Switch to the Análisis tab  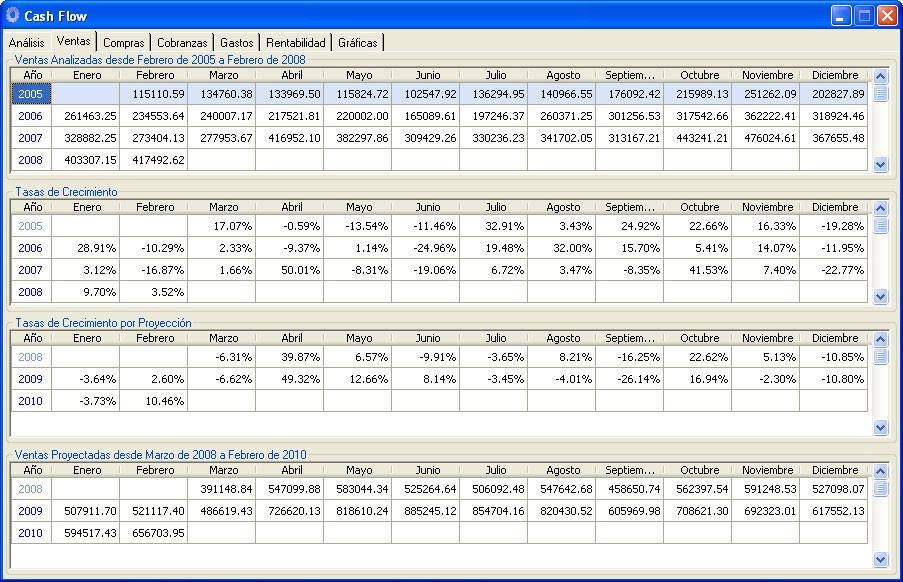pos(27,43)
